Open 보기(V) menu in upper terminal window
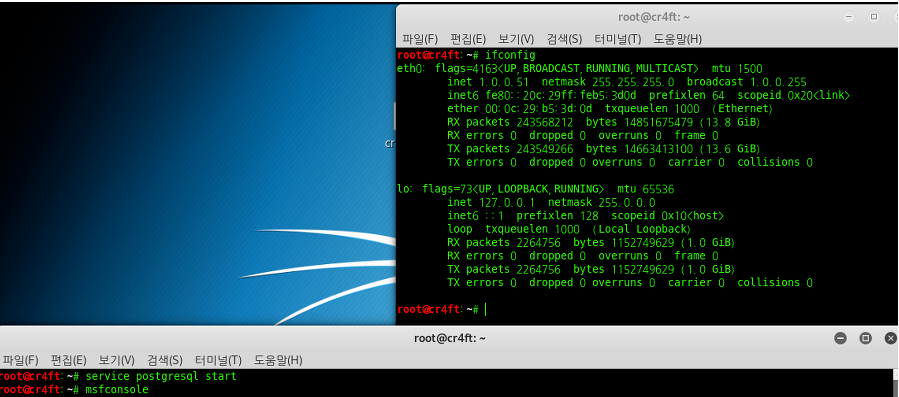 (516, 39)
